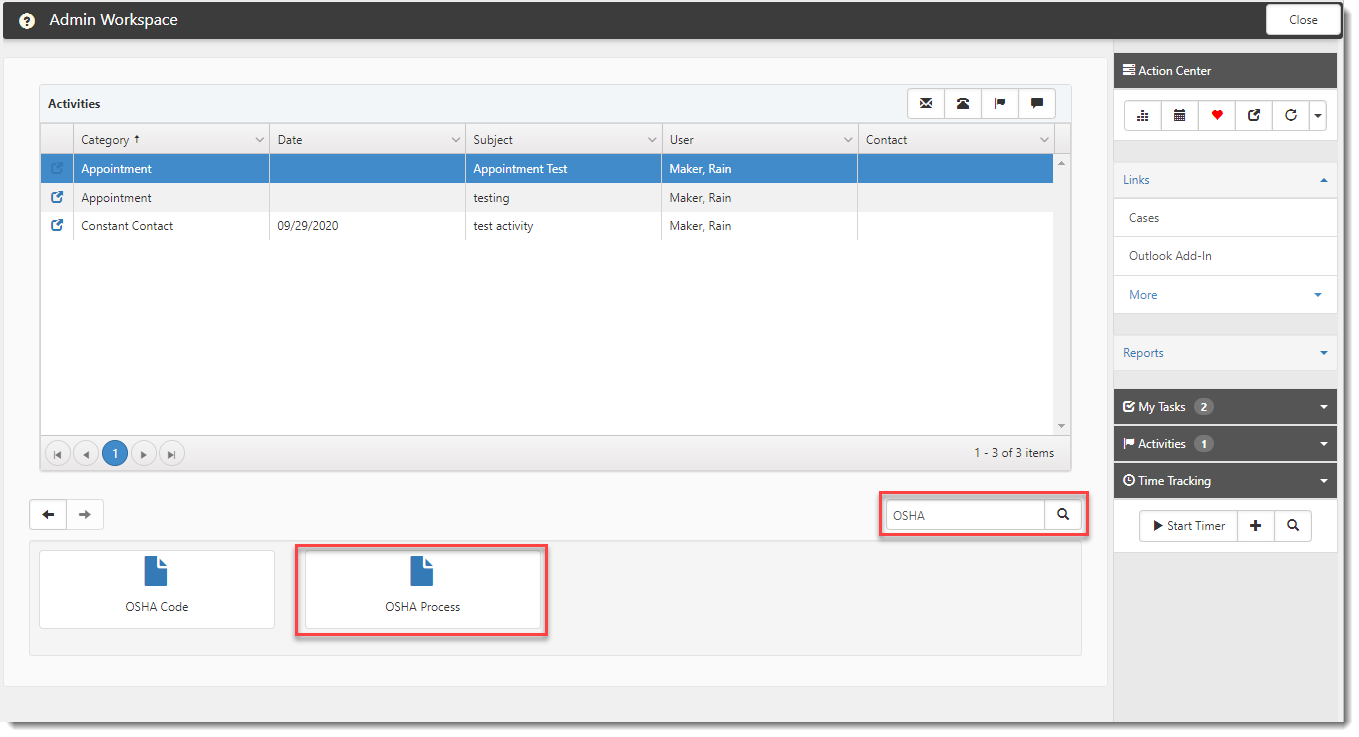Image resolution: width=1359 pixels, height=737 pixels.
Task: Click the Start Timer button
Action: tap(1188, 526)
